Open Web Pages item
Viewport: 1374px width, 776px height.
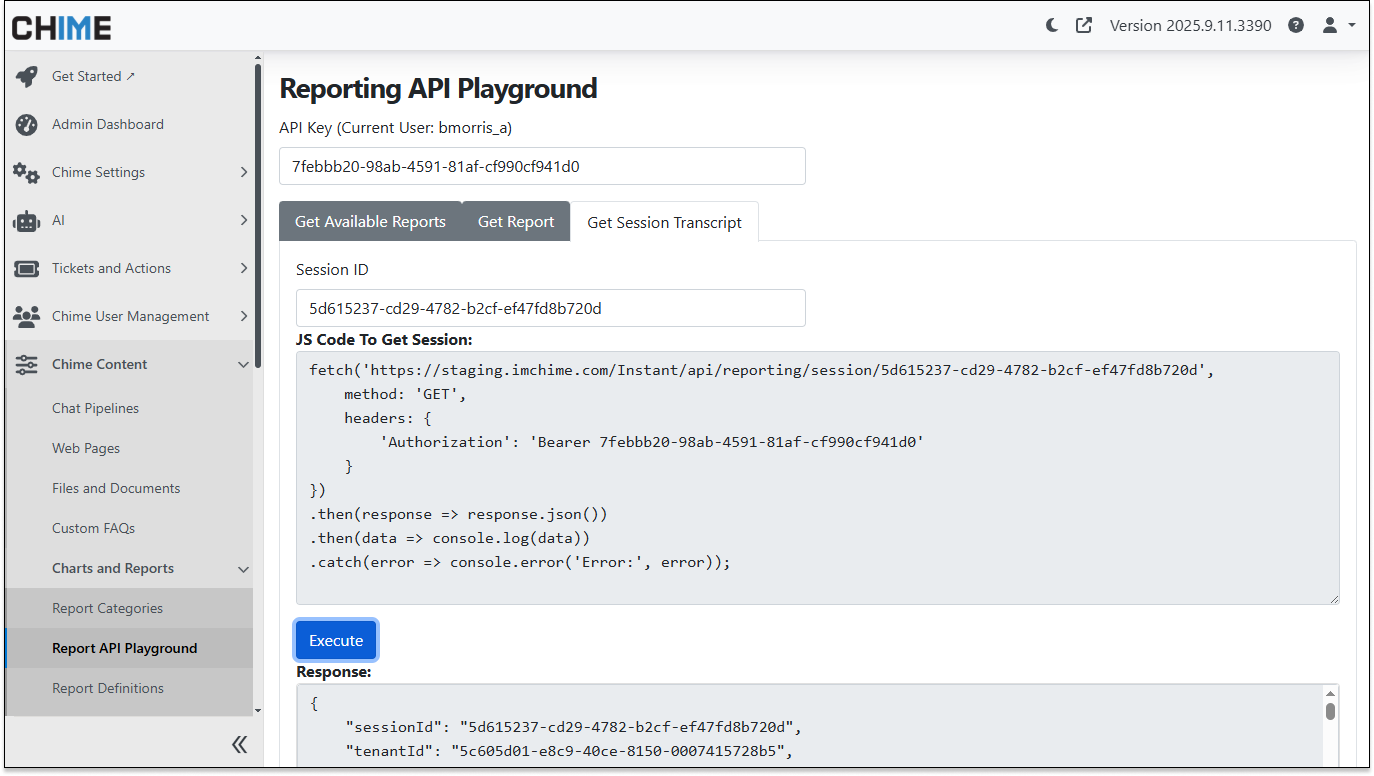86,448
